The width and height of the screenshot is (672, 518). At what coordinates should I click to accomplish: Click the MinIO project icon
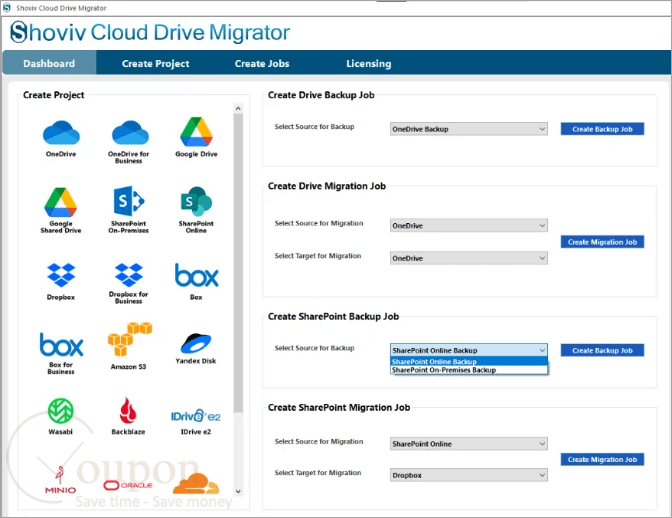click(x=60, y=480)
